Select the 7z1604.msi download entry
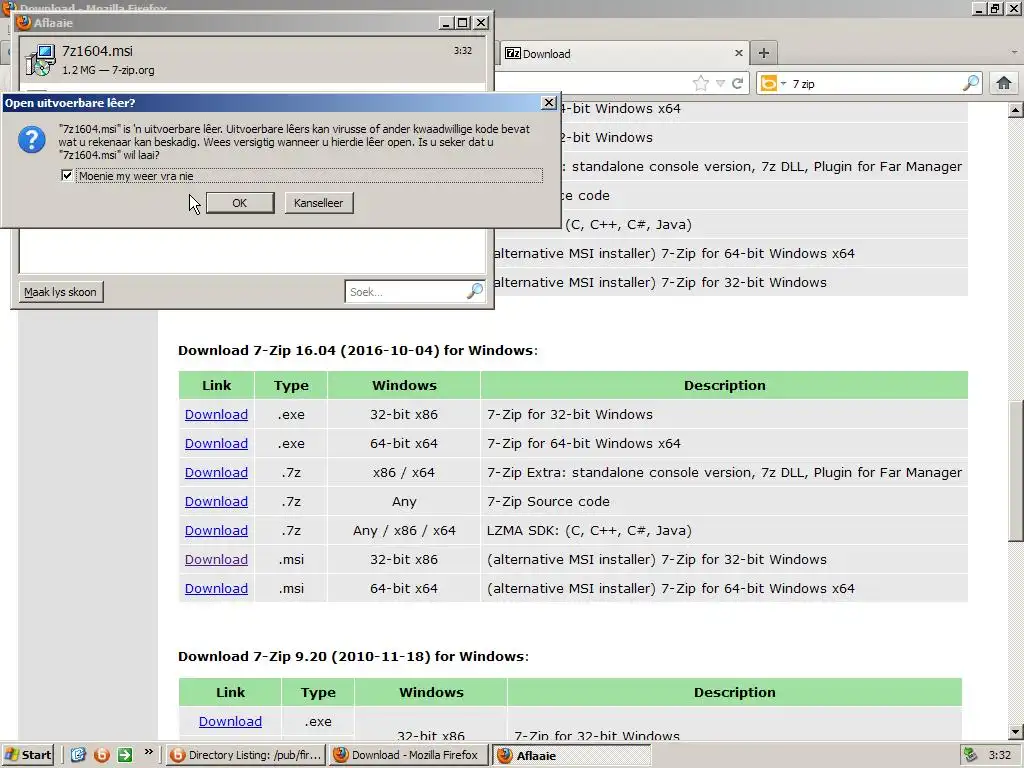1024x768 pixels. pos(253,59)
